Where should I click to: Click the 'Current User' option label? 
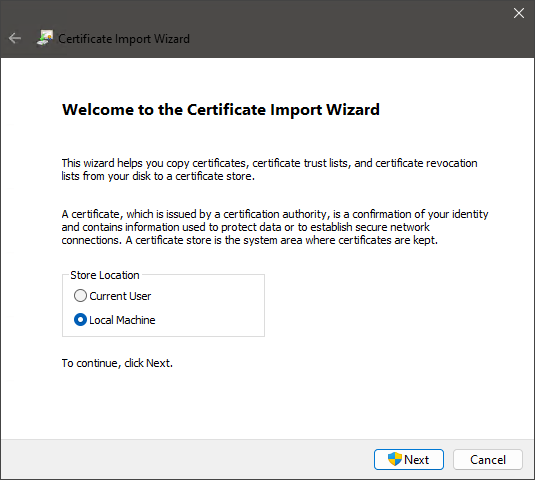(120, 296)
